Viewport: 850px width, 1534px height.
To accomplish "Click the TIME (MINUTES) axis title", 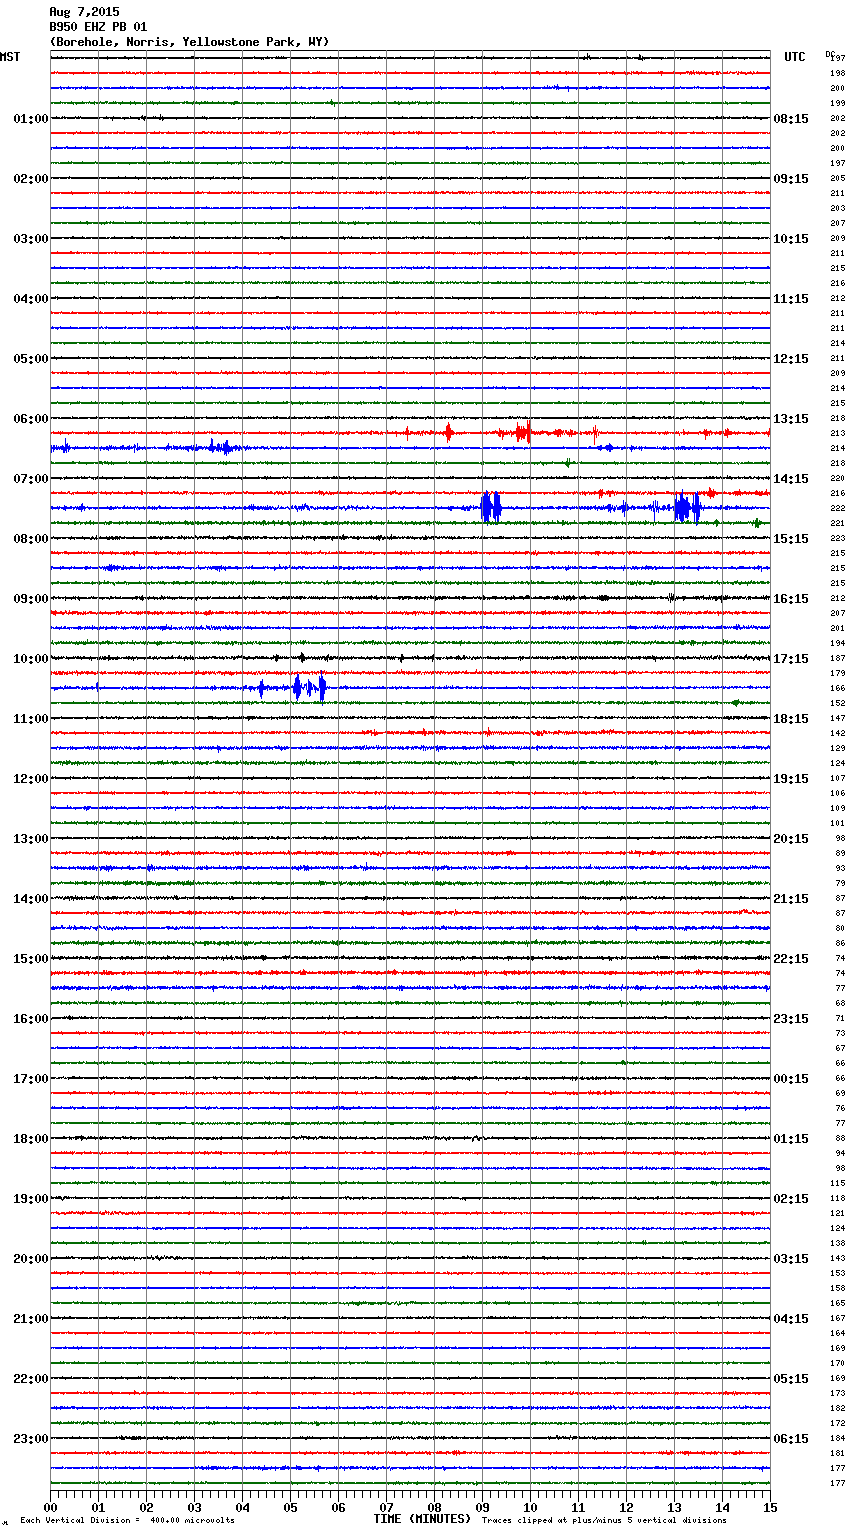I will pos(422,1519).
